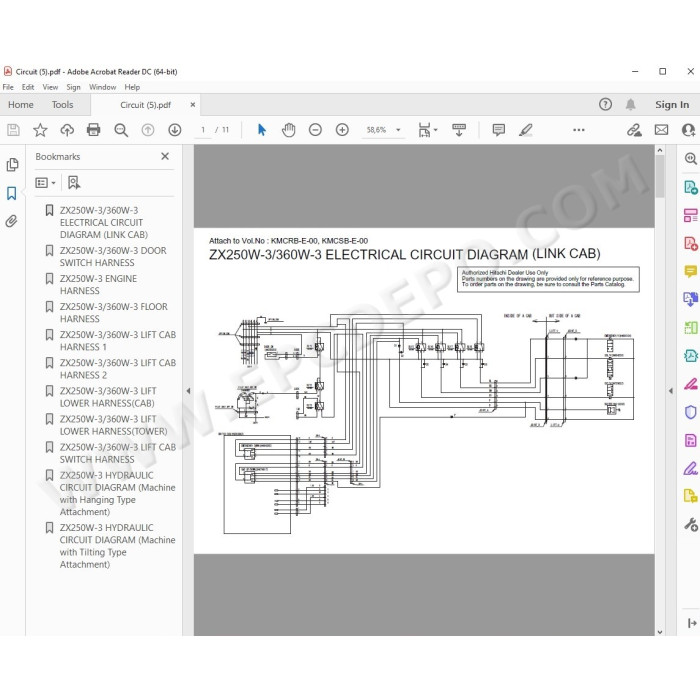This screenshot has height=700, width=700.
Task: Open Tilting Type Attachment hydraulic bookmark
Action: click(117, 546)
